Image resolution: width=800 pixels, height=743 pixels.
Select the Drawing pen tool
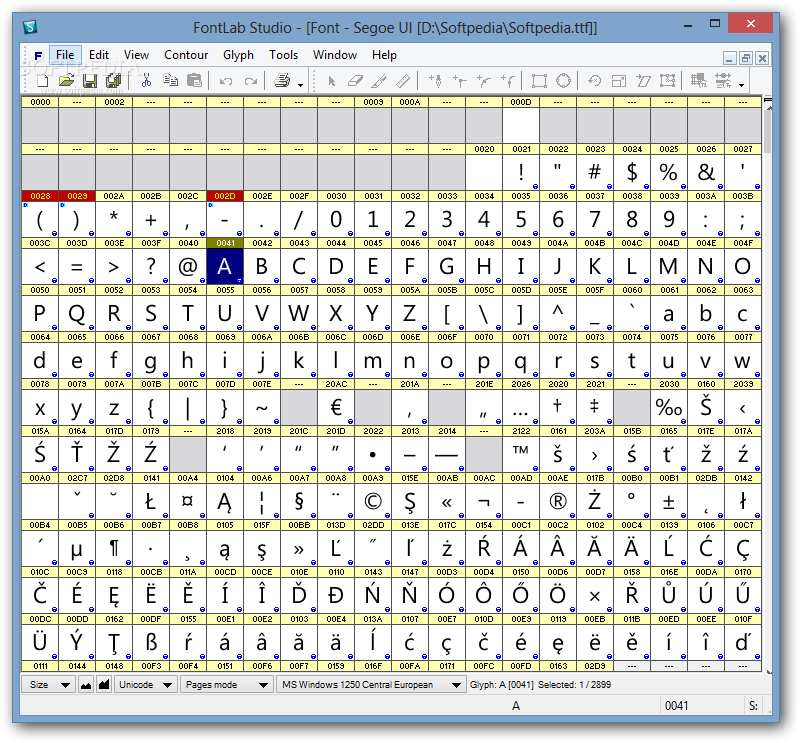click(x=436, y=81)
